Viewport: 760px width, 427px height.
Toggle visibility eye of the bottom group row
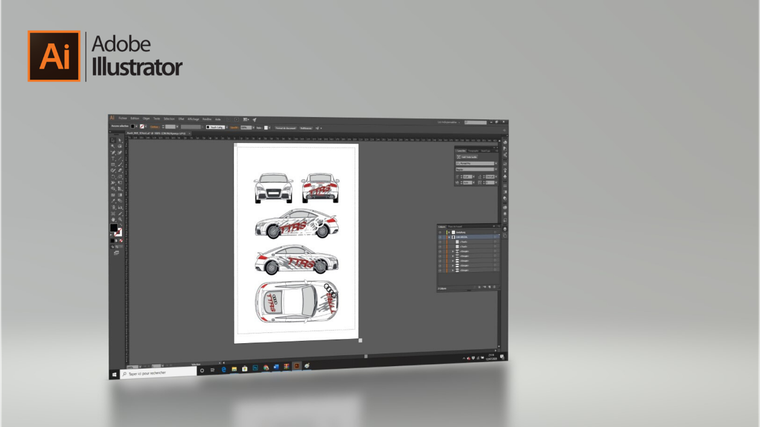440,270
